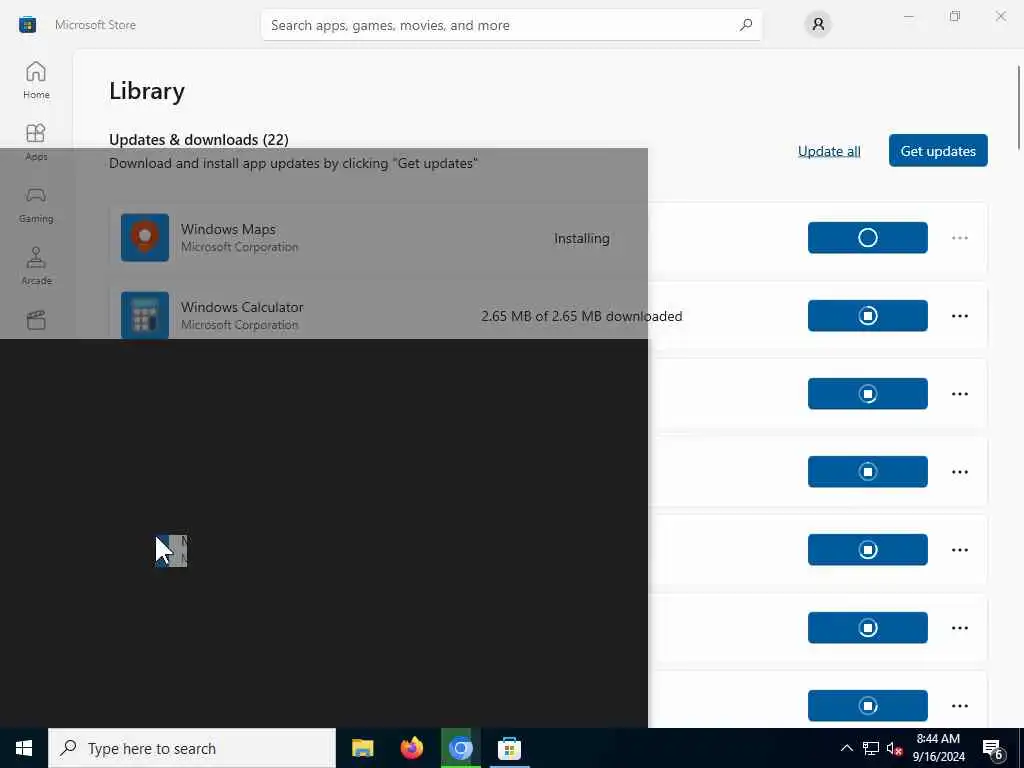This screenshot has width=1024, height=768.
Task: Click the Updates & downloads (22) heading
Action: click(x=199, y=140)
